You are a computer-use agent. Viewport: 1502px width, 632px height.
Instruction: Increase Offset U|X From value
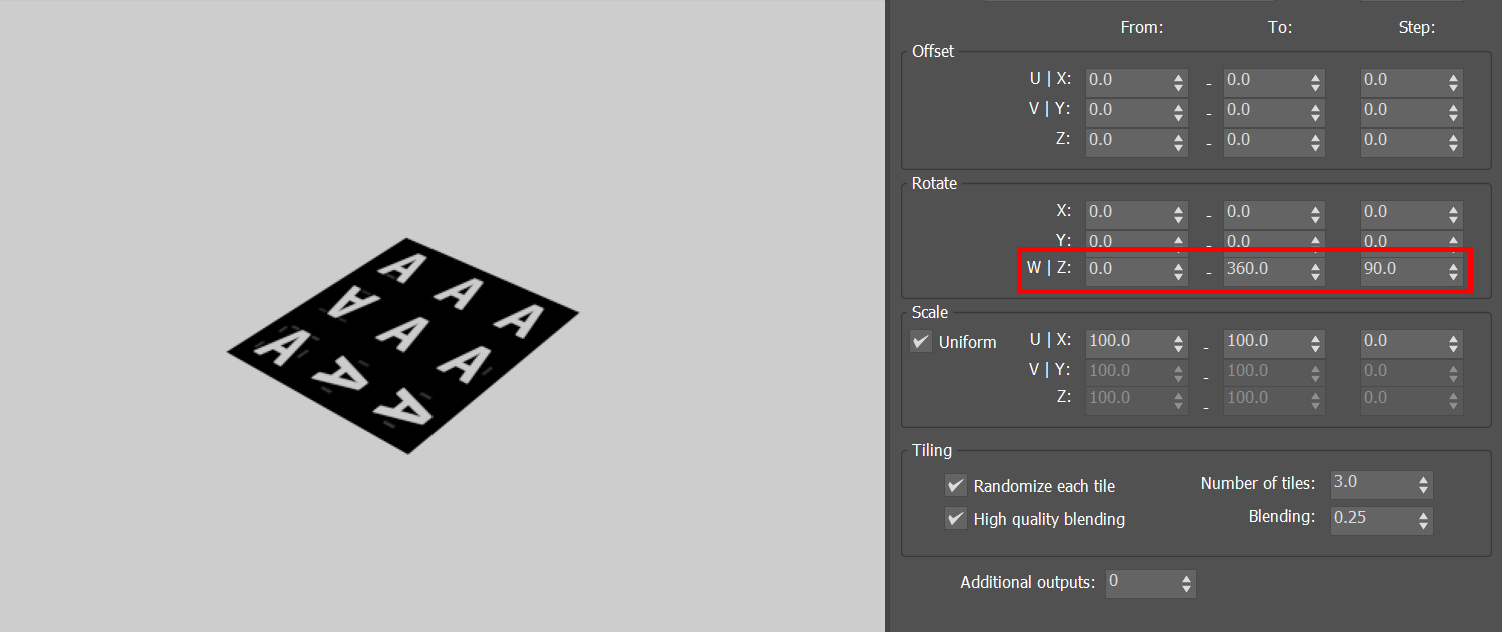(x=1179, y=75)
